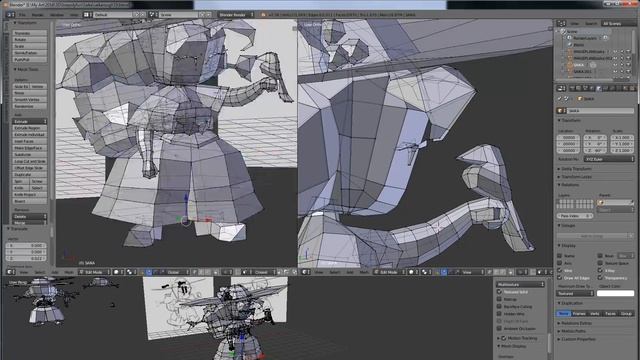
Task: Open the Extrude dropdown in tool shelf
Action: 30,122
